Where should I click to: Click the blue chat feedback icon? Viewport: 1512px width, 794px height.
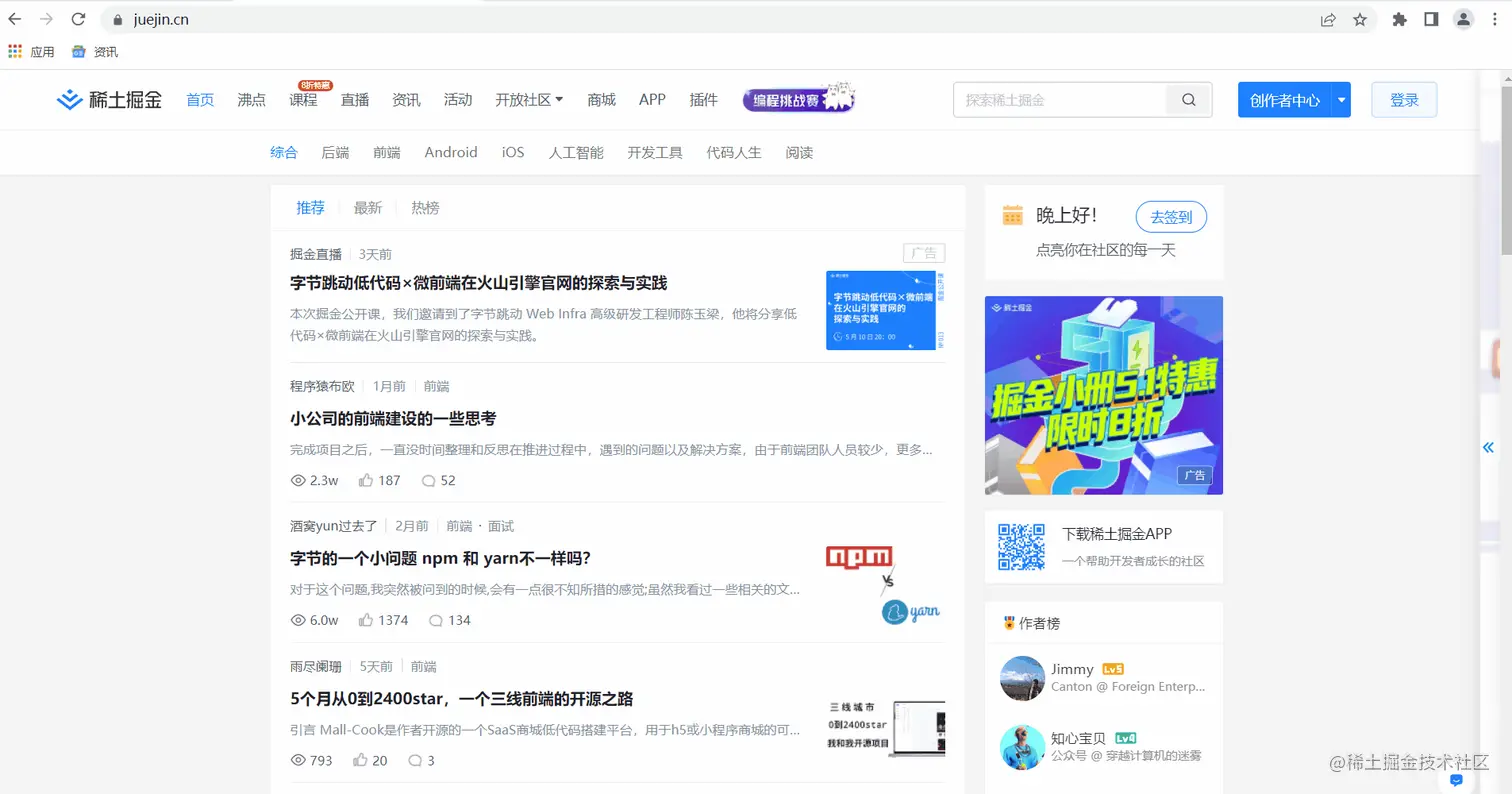tap(1456, 780)
